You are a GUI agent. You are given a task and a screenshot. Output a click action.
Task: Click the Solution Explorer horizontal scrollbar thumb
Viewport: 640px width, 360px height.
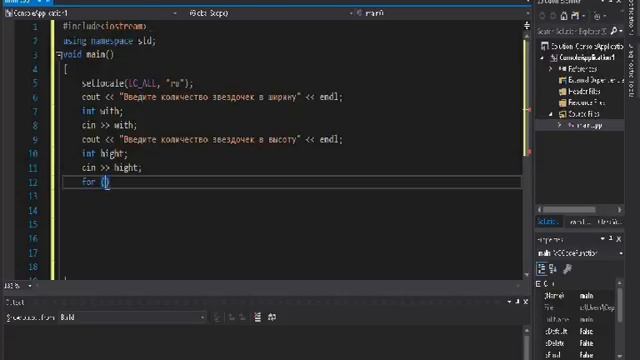point(569,209)
